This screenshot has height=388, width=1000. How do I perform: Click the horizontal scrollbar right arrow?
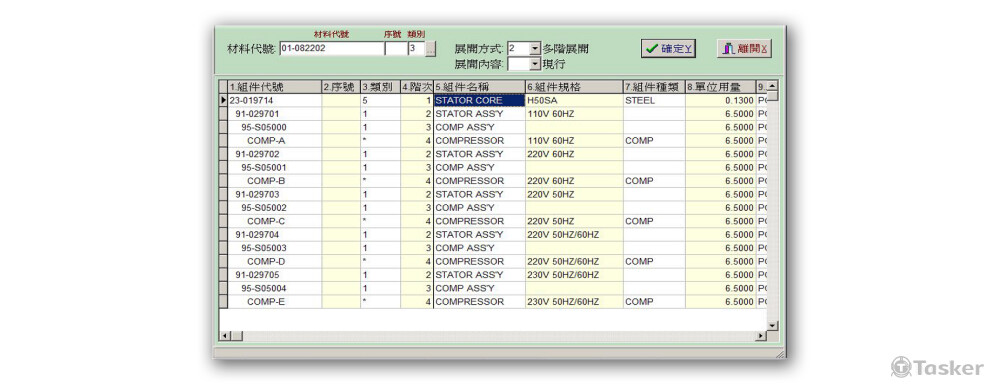pyautogui.click(x=760, y=336)
